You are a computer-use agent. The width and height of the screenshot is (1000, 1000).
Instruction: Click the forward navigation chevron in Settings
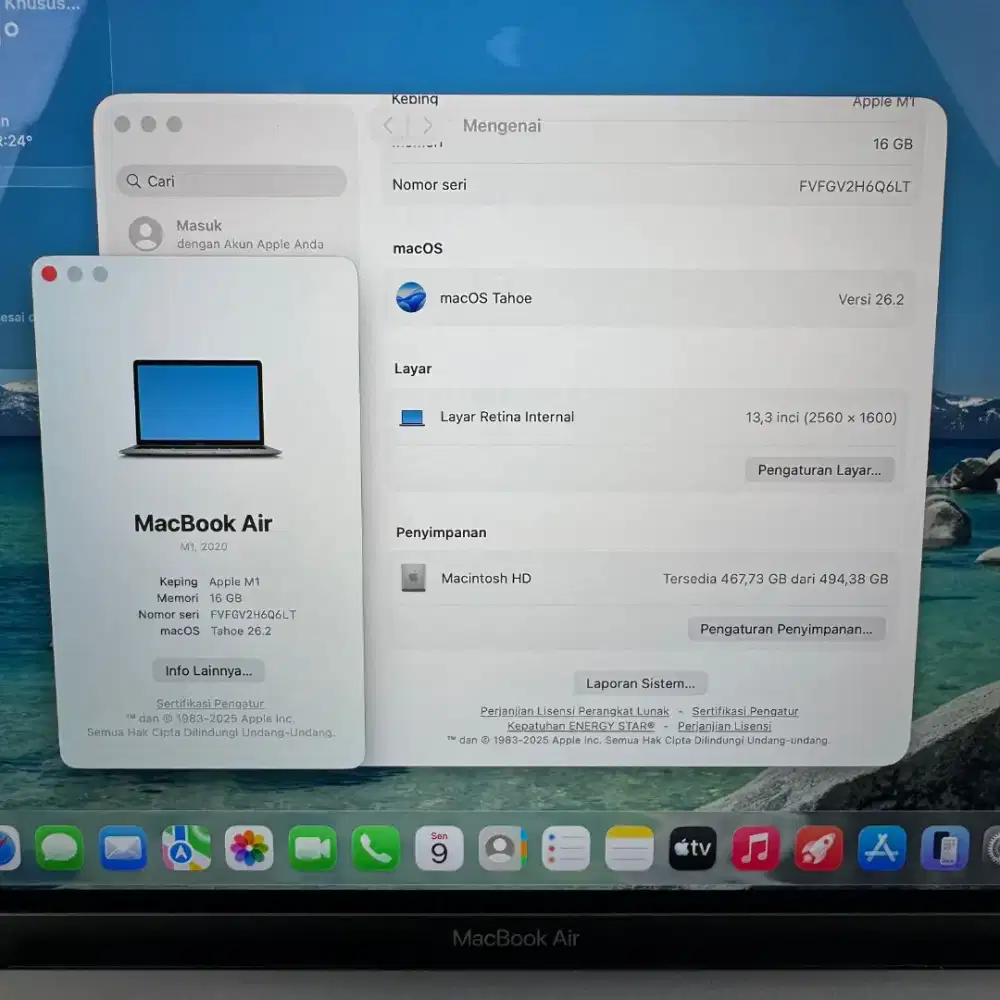point(427,125)
